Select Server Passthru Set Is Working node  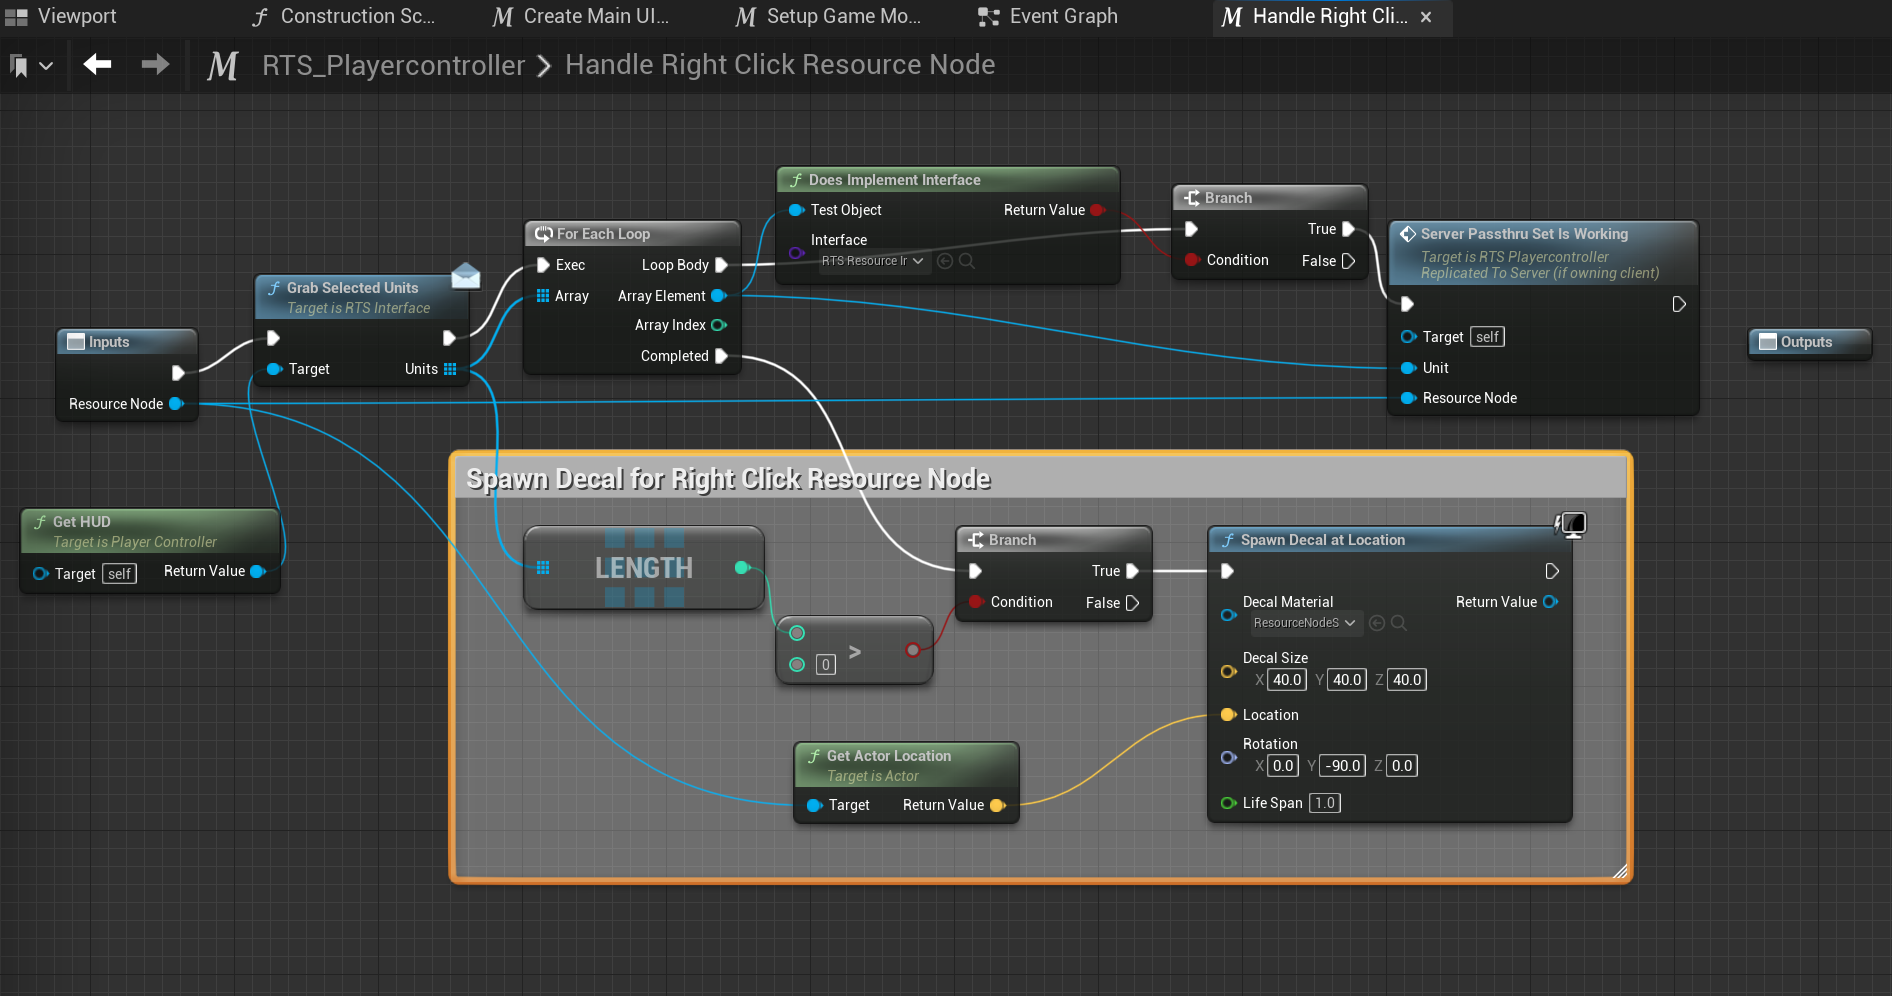(x=1543, y=252)
